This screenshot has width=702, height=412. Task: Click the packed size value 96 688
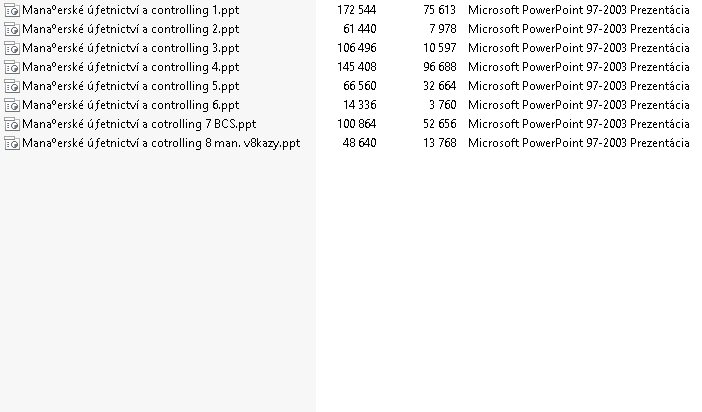440,67
